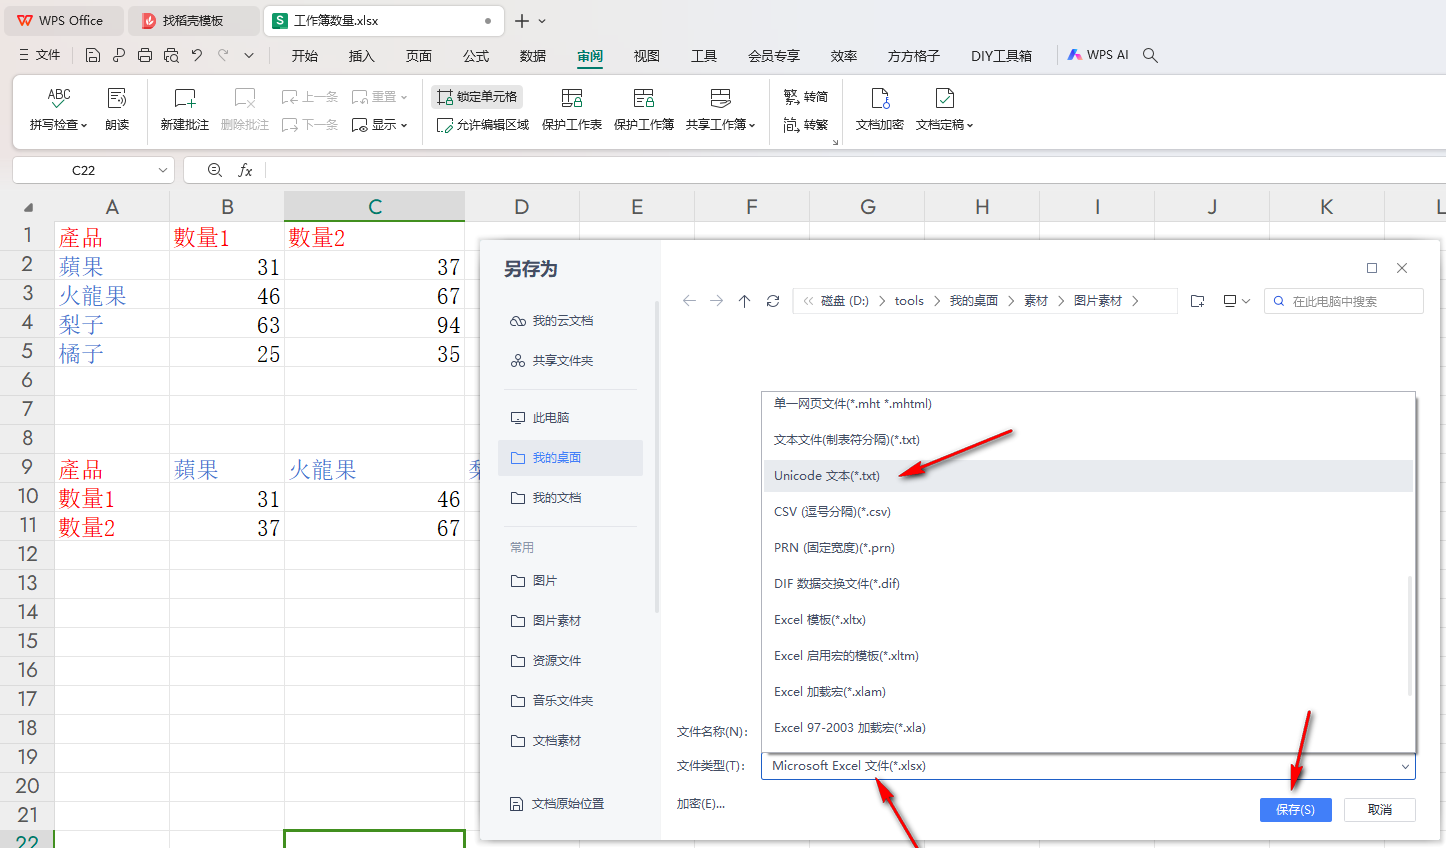Click the search magnifier icon in ribbon
This screenshot has height=848, width=1446.
click(1150, 55)
